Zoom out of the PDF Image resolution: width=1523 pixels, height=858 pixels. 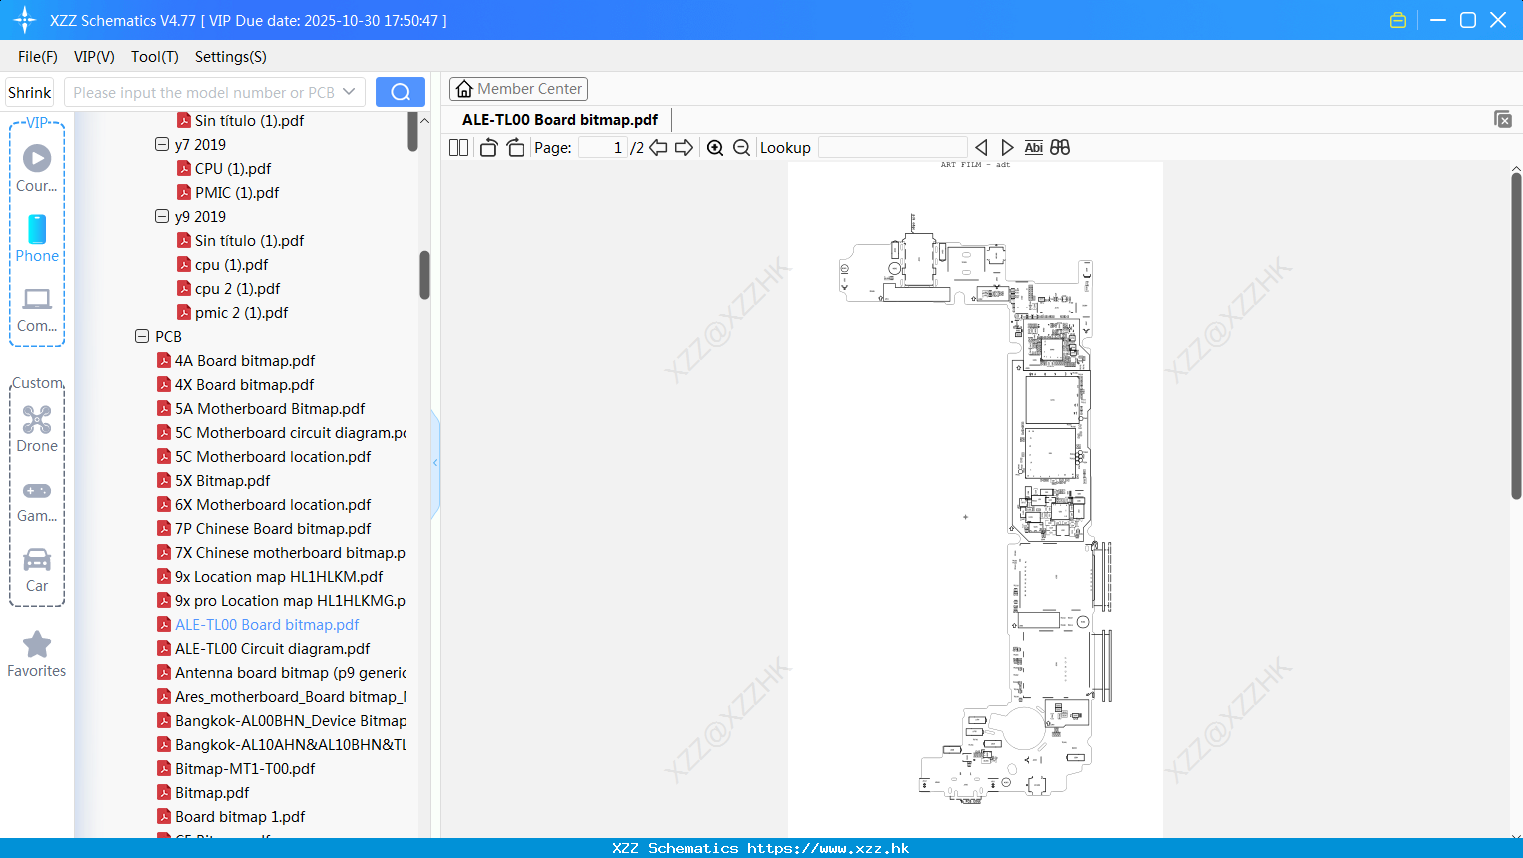(741, 147)
